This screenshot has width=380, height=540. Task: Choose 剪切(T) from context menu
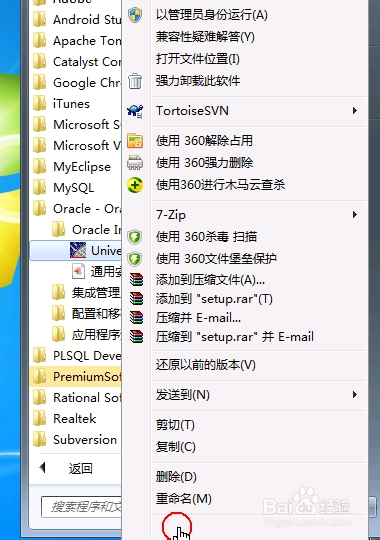coord(175,425)
